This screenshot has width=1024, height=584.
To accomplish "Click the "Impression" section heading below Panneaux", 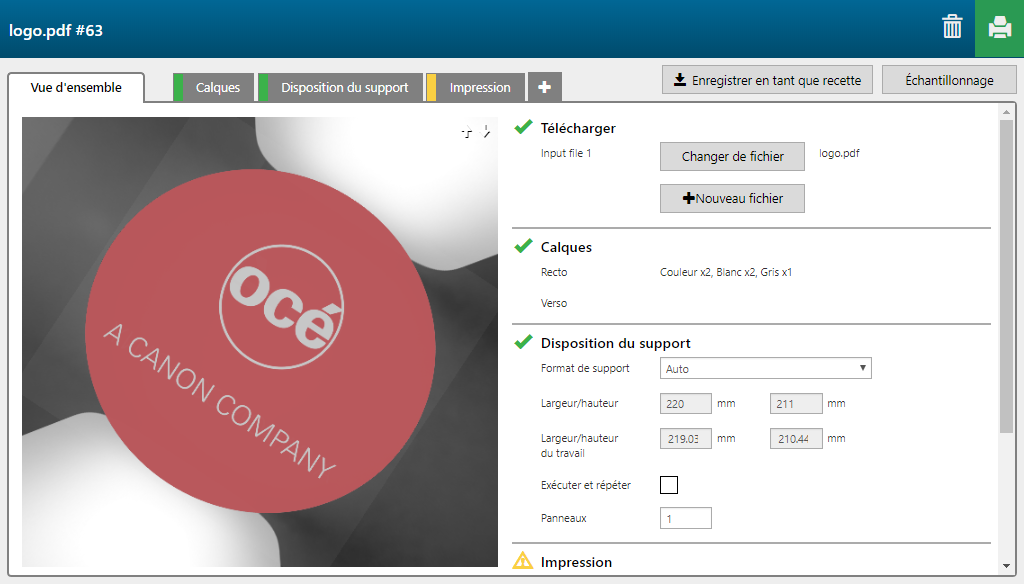I will [576, 562].
